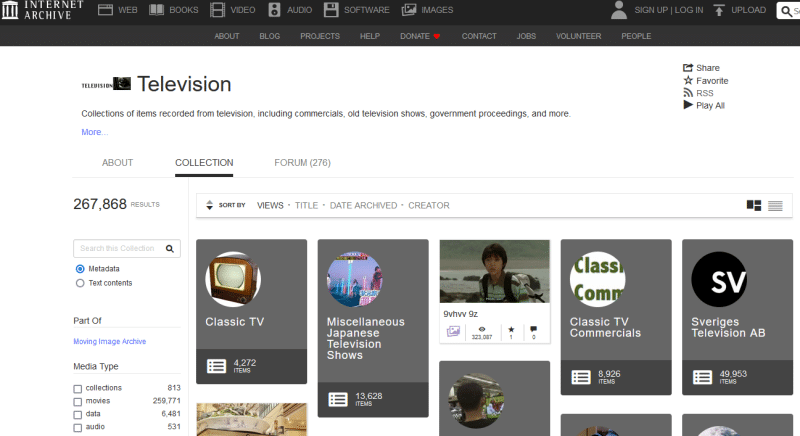Select the Metadata radio button

(x=80, y=269)
